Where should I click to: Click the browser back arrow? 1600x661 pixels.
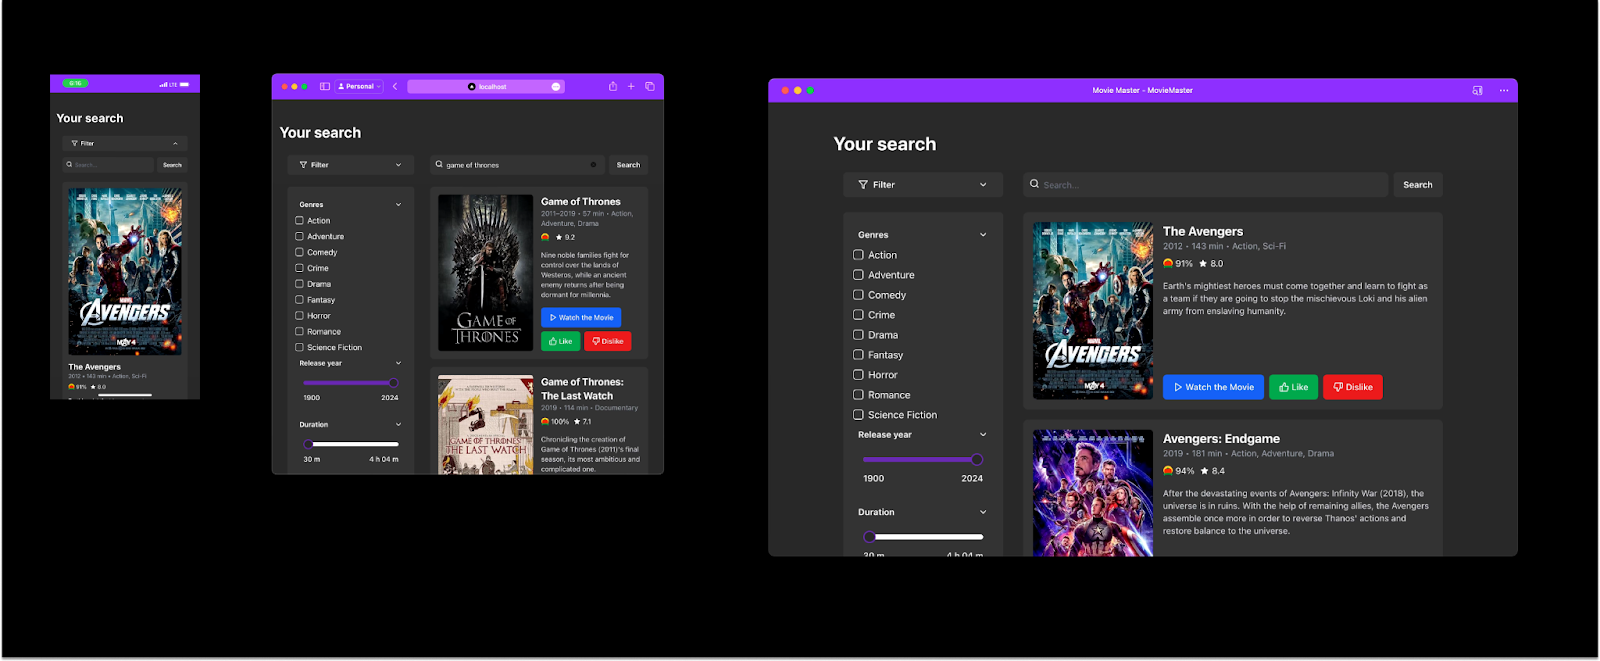[395, 86]
